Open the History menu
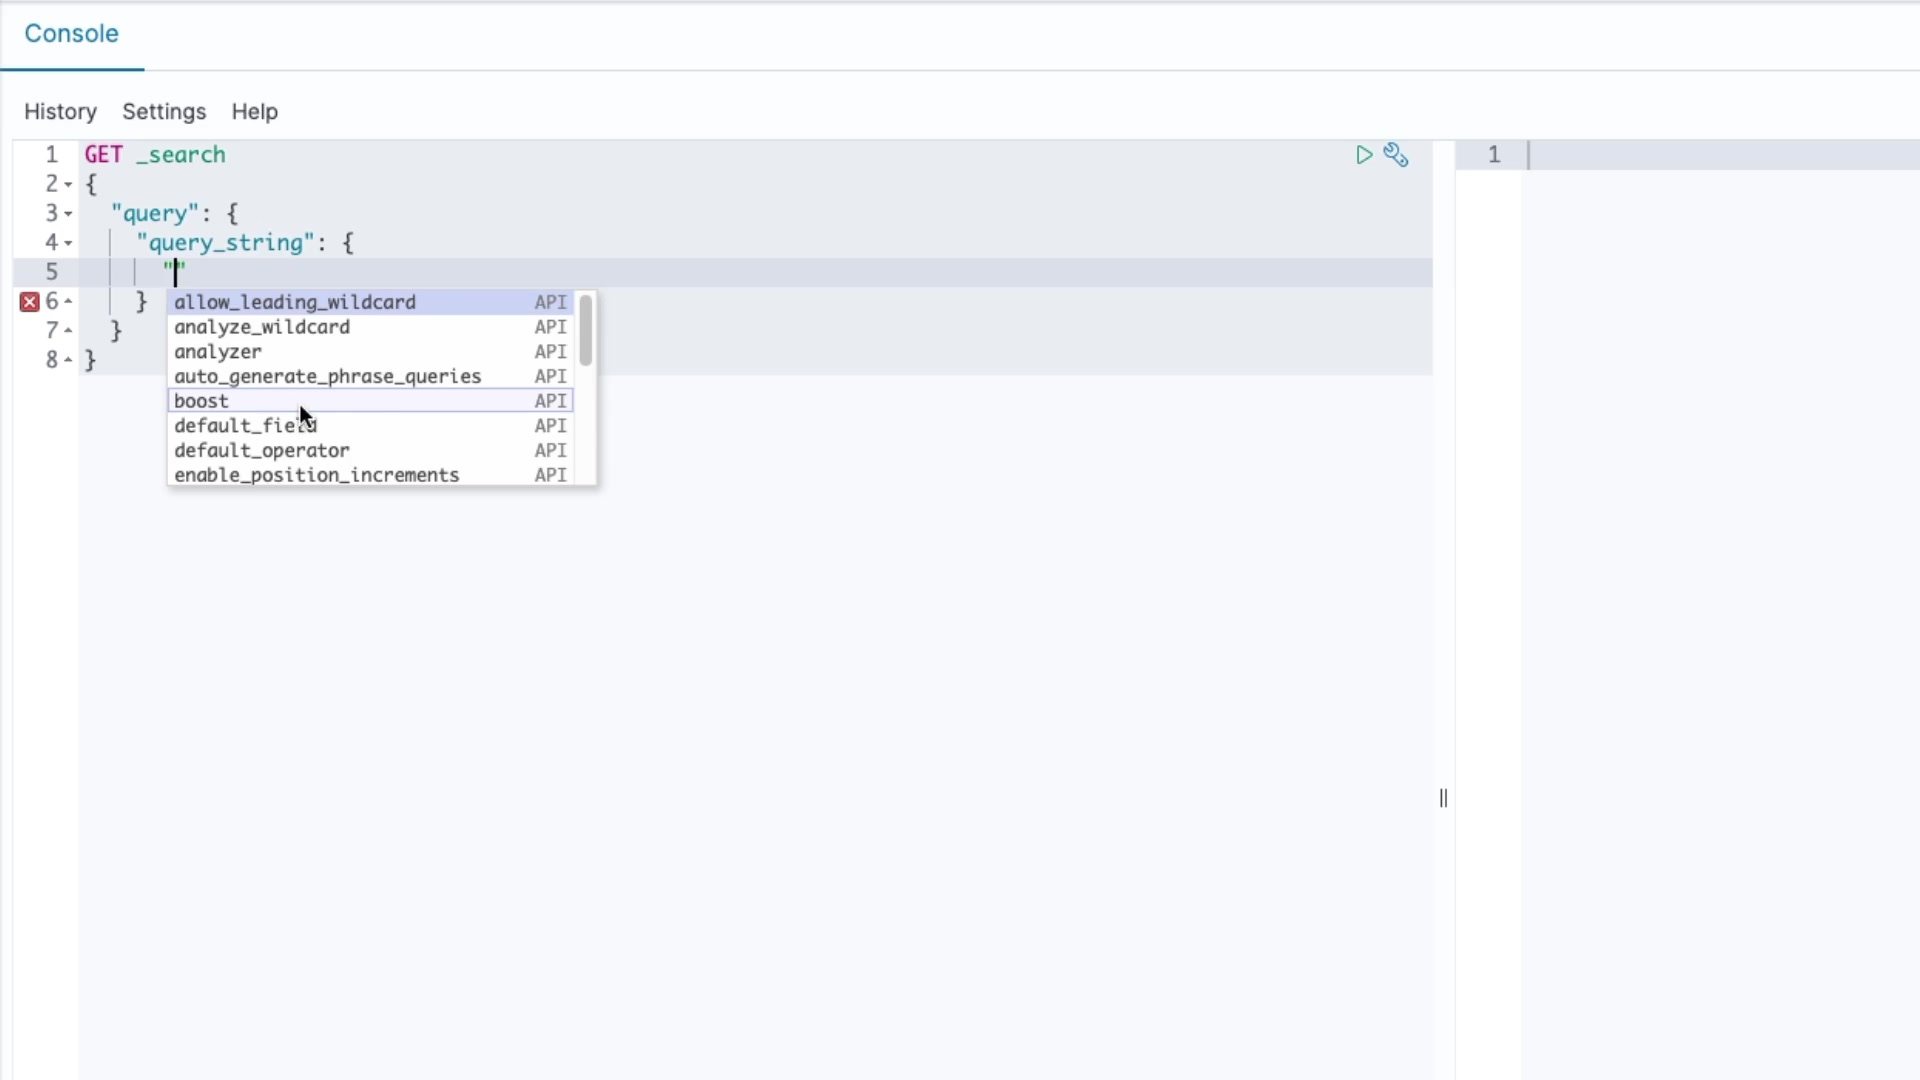 (x=60, y=112)
